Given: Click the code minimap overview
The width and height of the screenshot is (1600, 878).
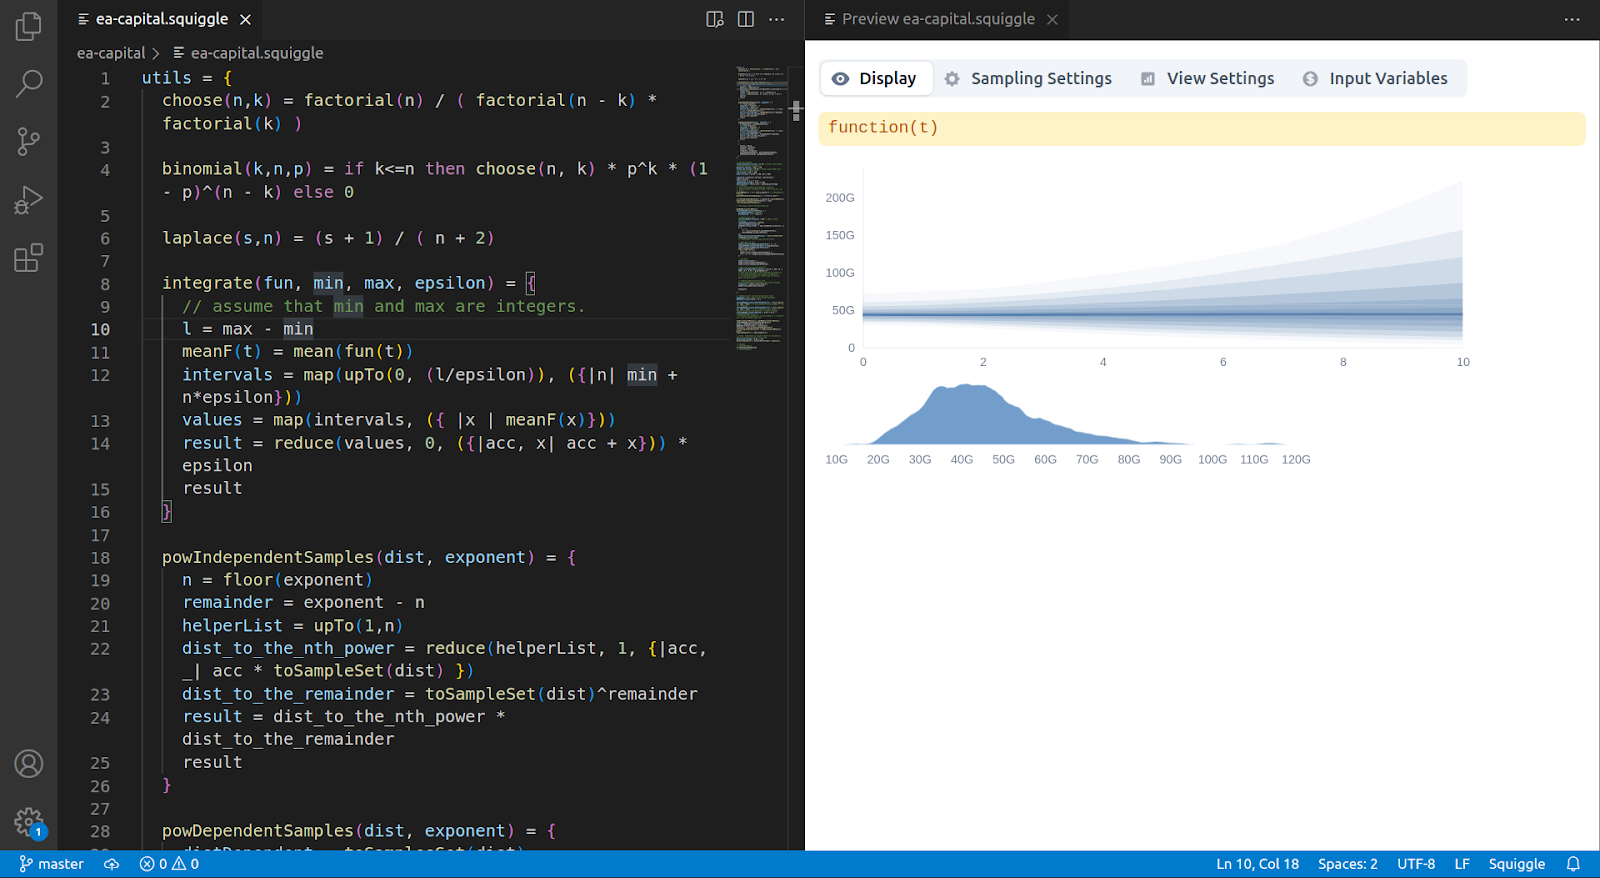Looking at the screenshot, I should pos(760,200).
